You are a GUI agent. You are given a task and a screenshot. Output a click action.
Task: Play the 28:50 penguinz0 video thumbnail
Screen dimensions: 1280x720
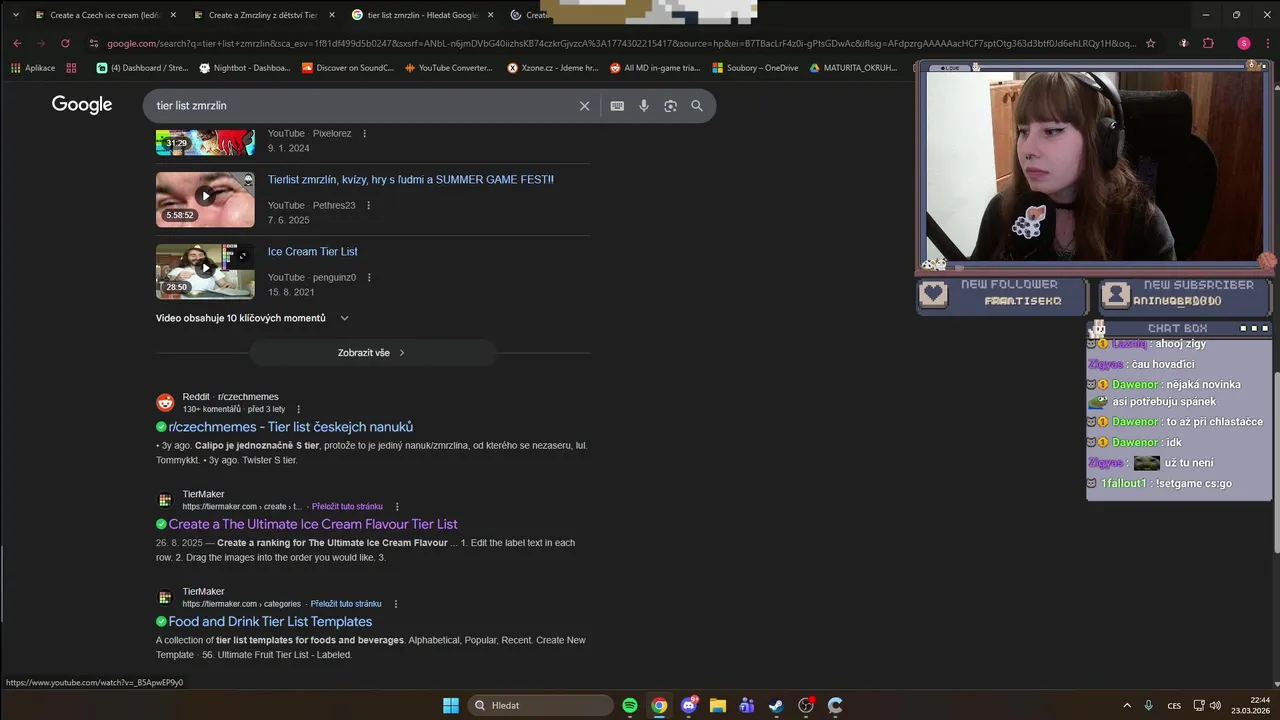[x=205, y=271]
